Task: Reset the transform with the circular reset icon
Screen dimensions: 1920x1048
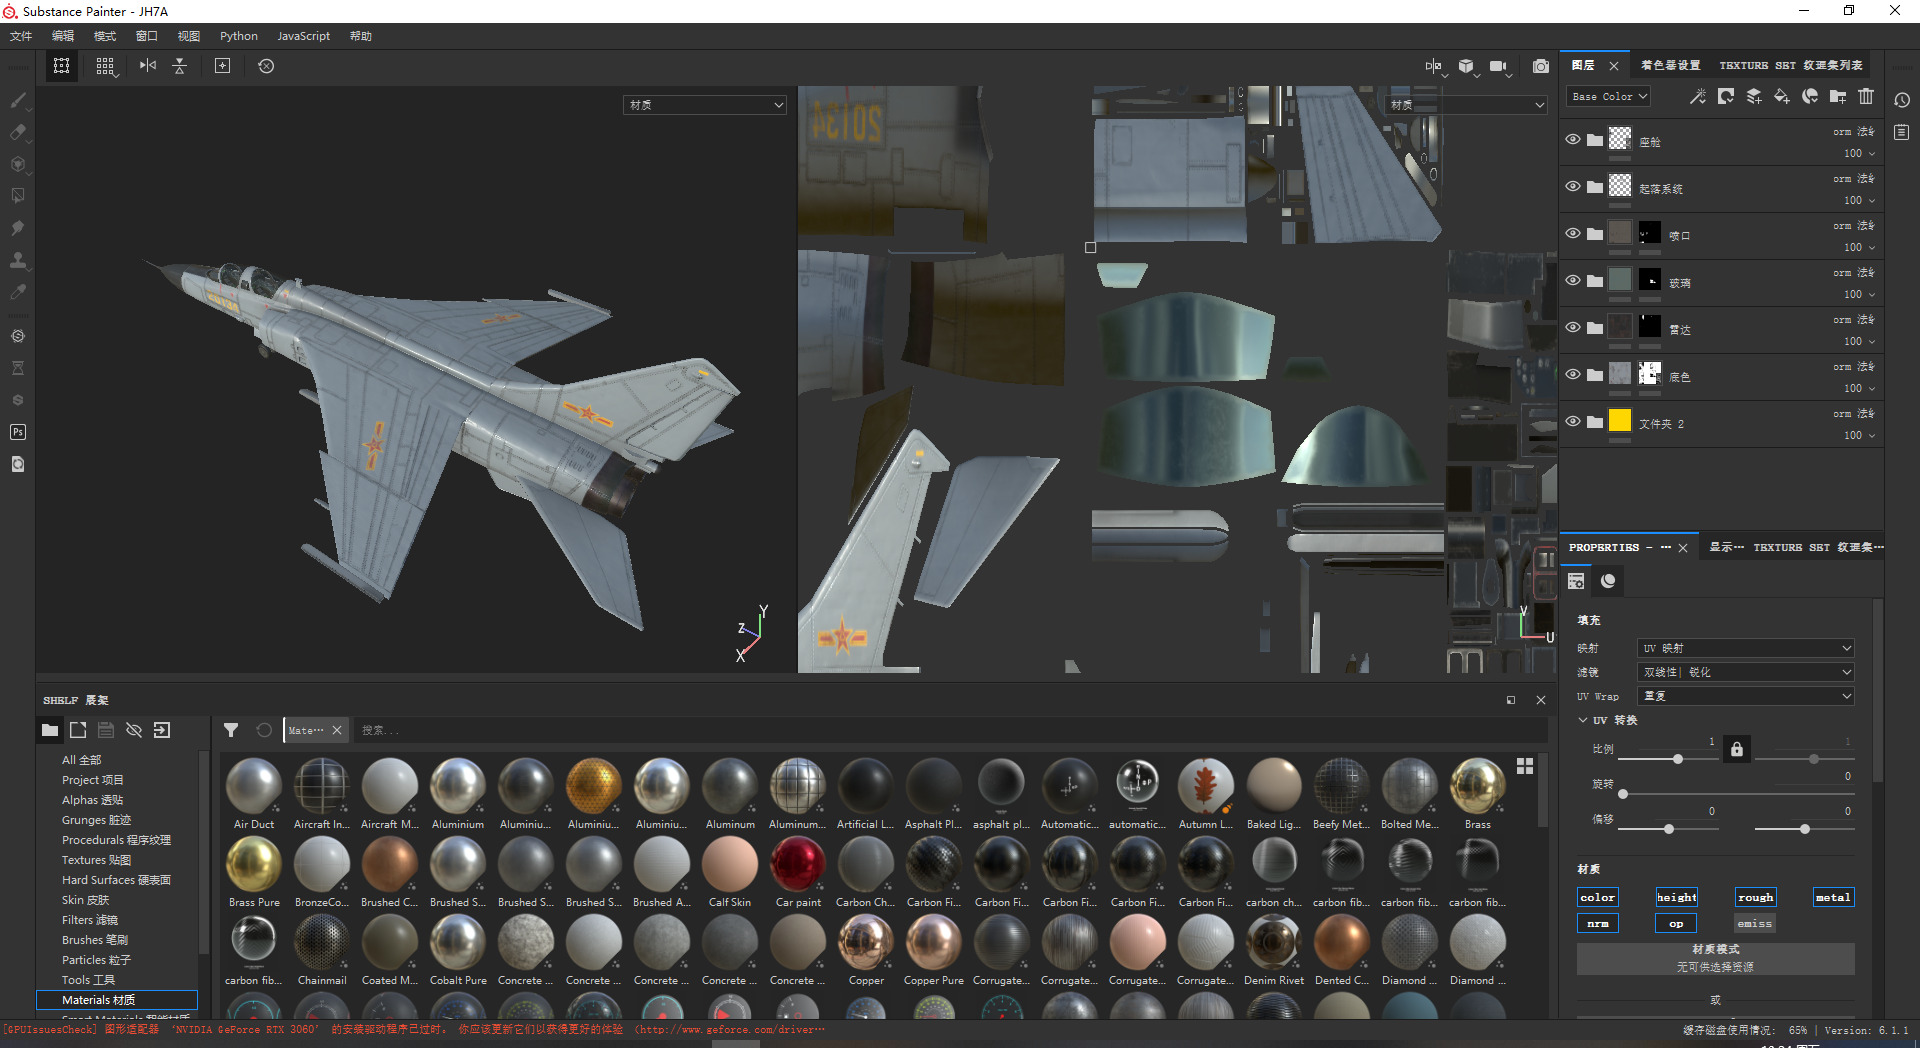Action: 266,66
